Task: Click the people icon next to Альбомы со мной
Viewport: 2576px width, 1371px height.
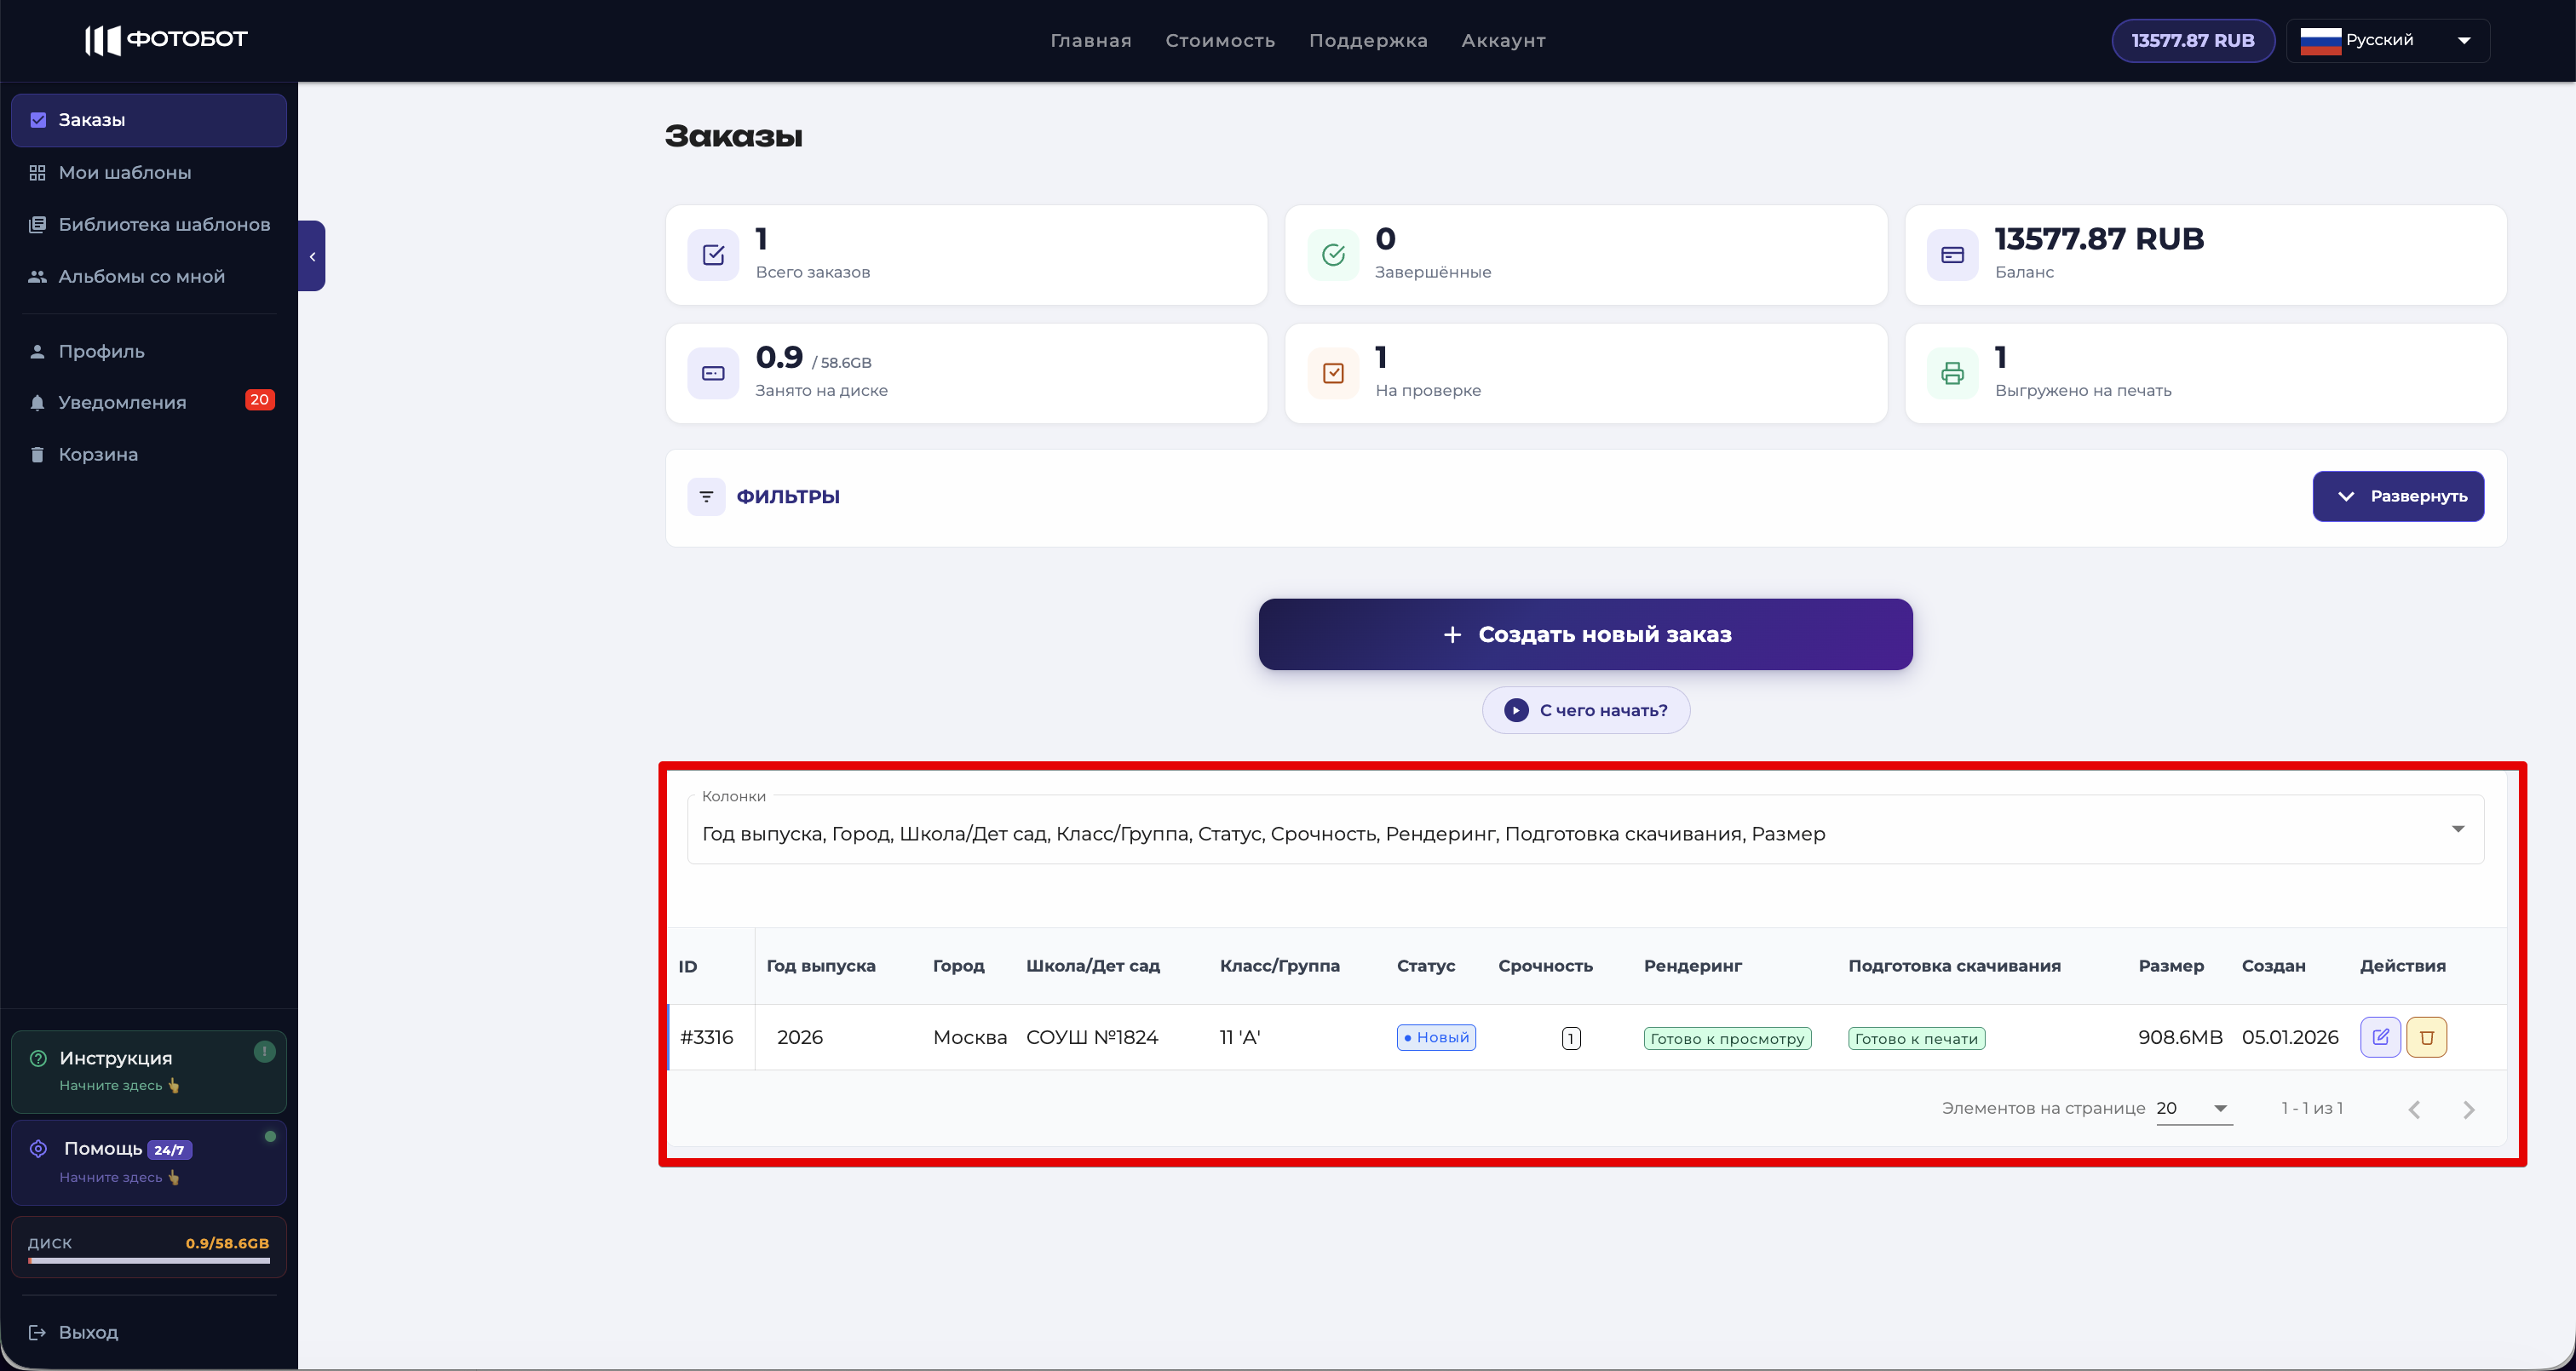Action: [x=37, y=276]
